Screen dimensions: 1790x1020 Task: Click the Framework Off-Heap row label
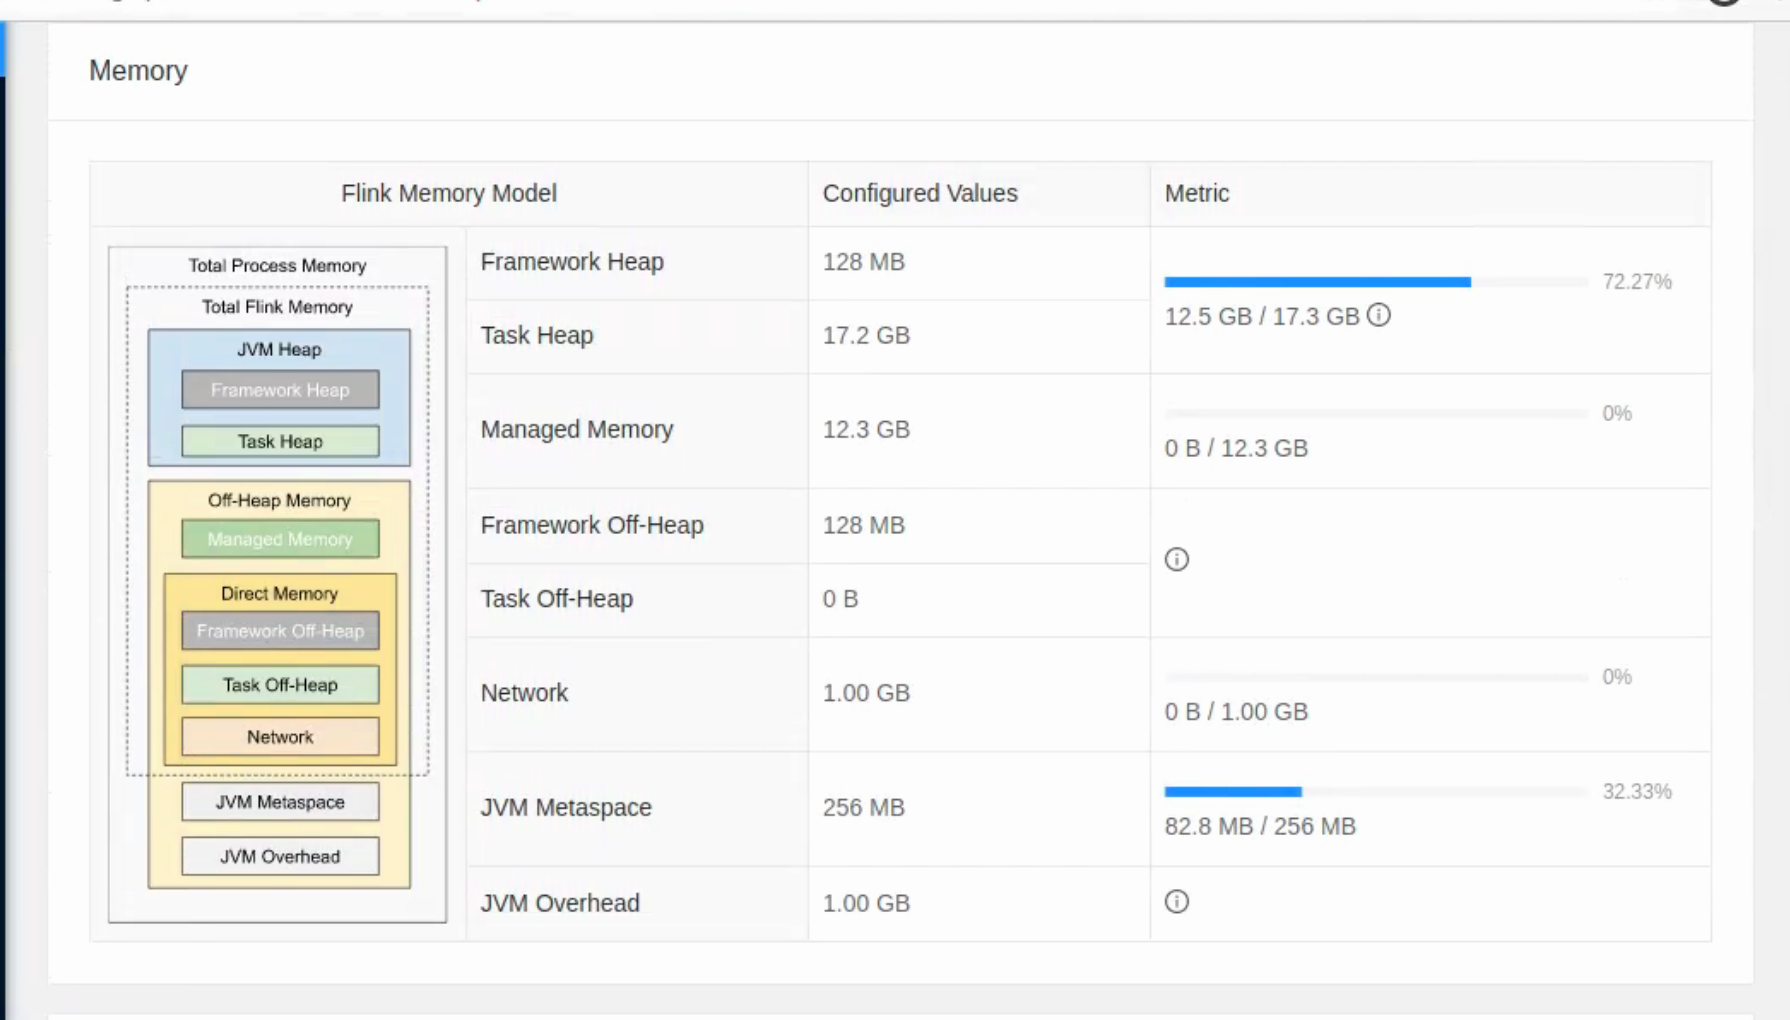pyautogui.click(x=592, y=525)
